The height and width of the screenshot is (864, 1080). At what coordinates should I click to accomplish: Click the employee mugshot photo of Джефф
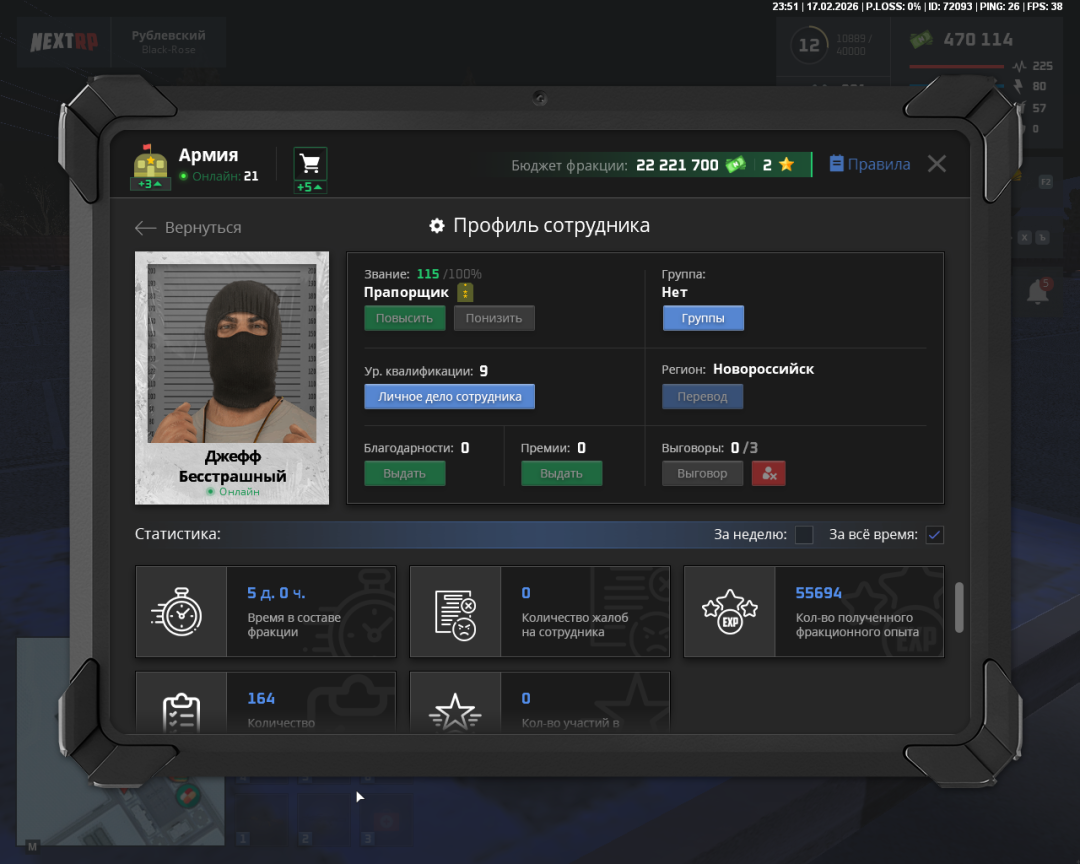tap(232, 349)
